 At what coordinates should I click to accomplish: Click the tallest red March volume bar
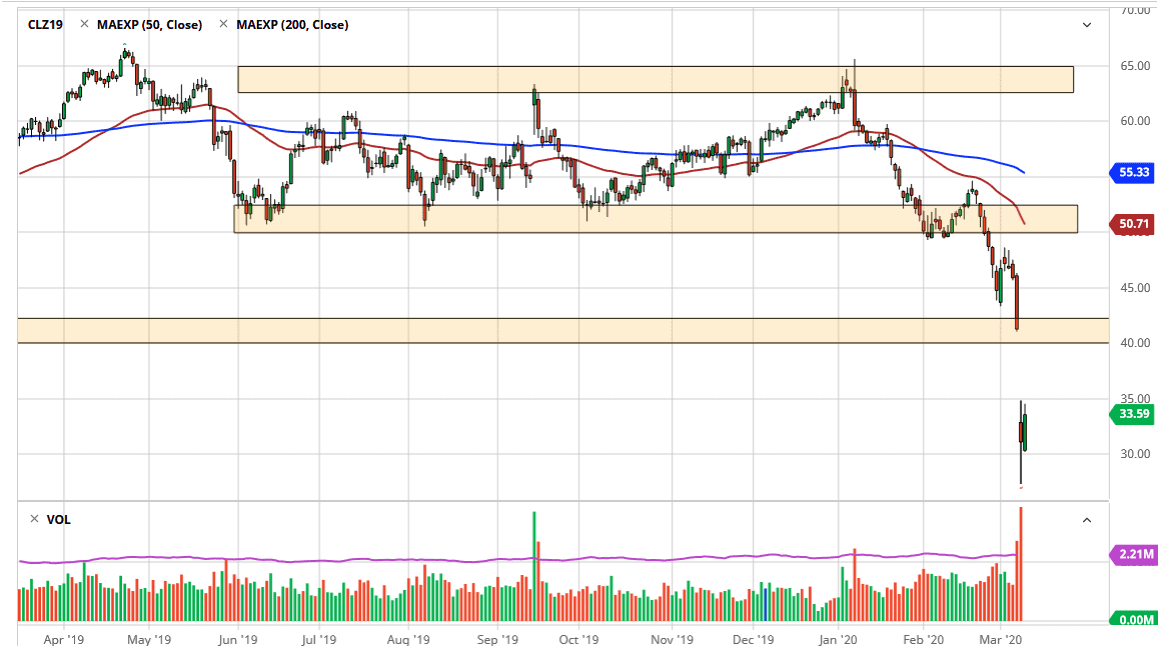click(x=1020, y=564)
